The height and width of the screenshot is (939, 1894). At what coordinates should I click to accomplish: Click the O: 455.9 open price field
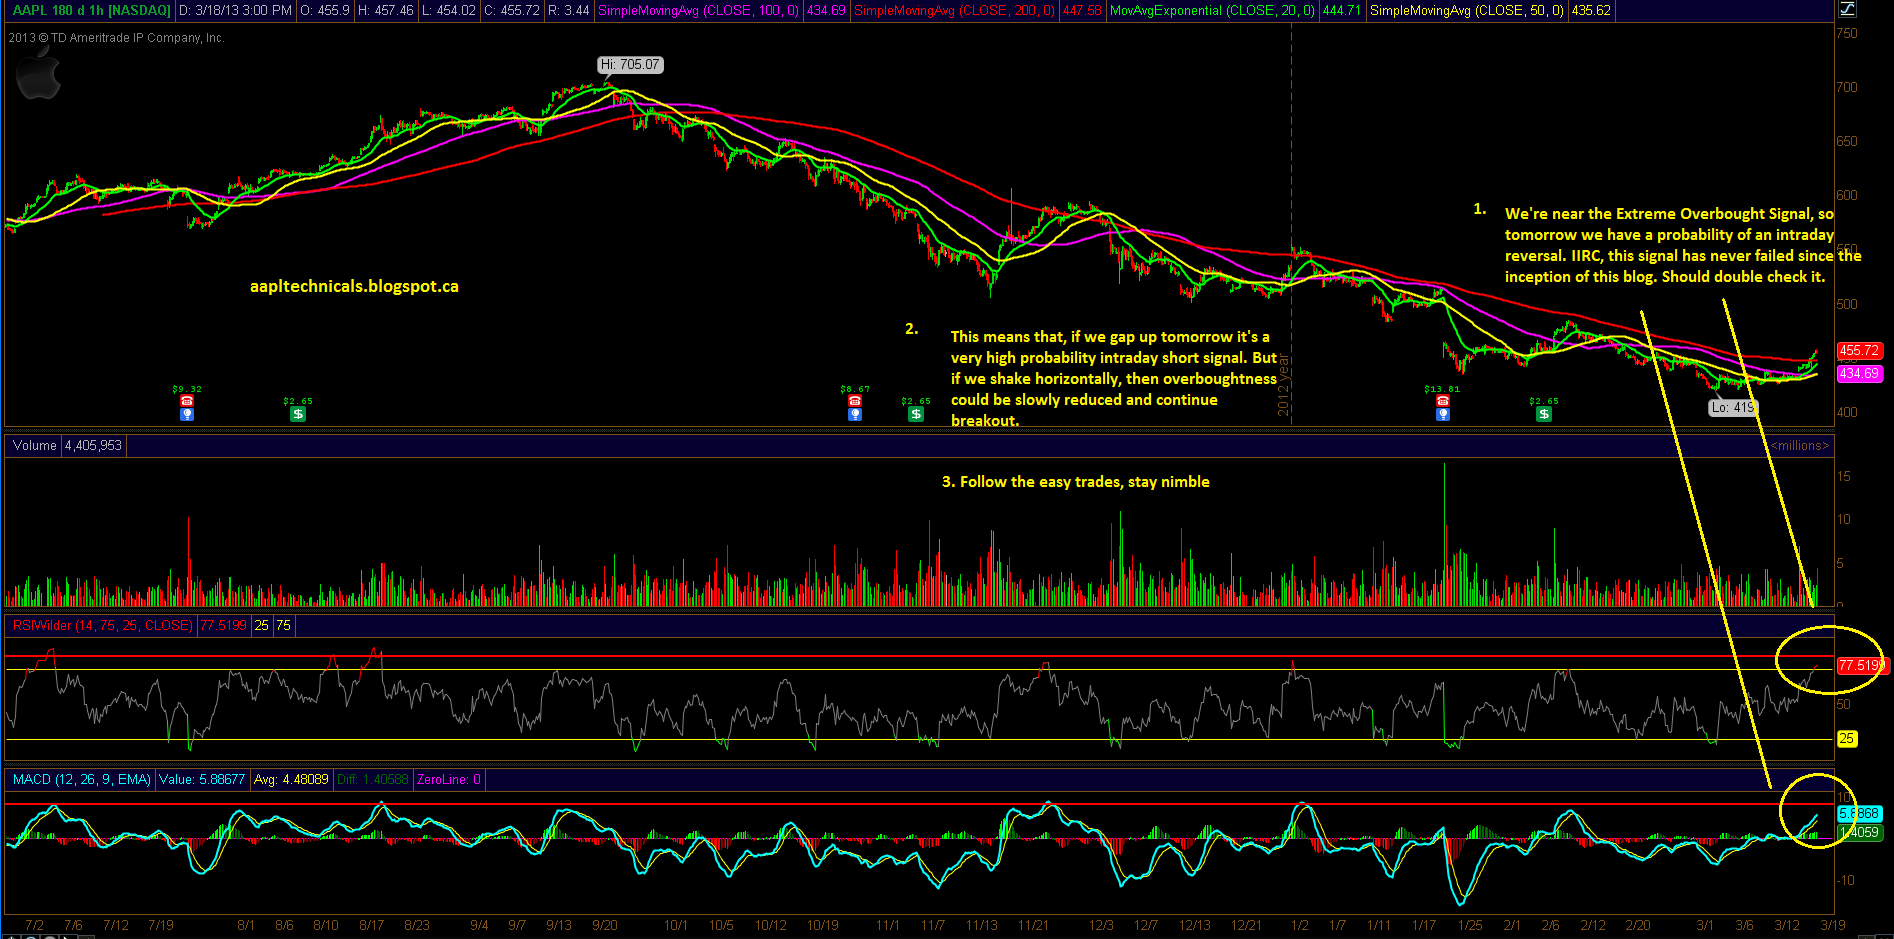coord(325,10)
